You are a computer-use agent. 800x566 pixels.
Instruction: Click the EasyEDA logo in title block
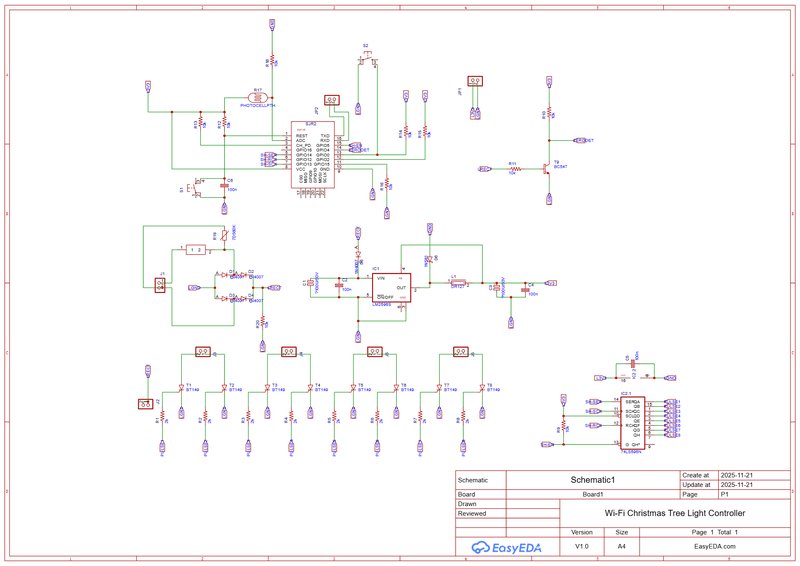coord(506,547)
